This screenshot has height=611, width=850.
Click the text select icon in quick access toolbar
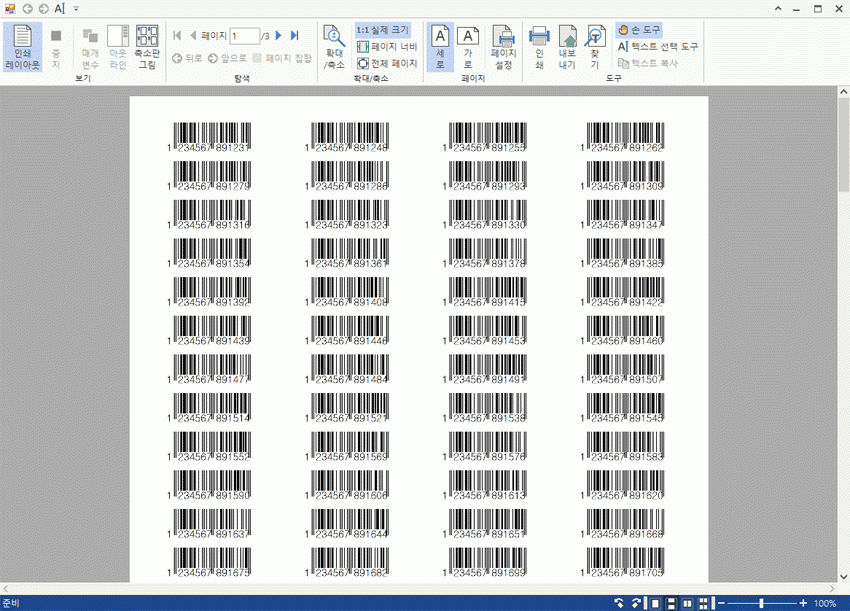(60, 9)
